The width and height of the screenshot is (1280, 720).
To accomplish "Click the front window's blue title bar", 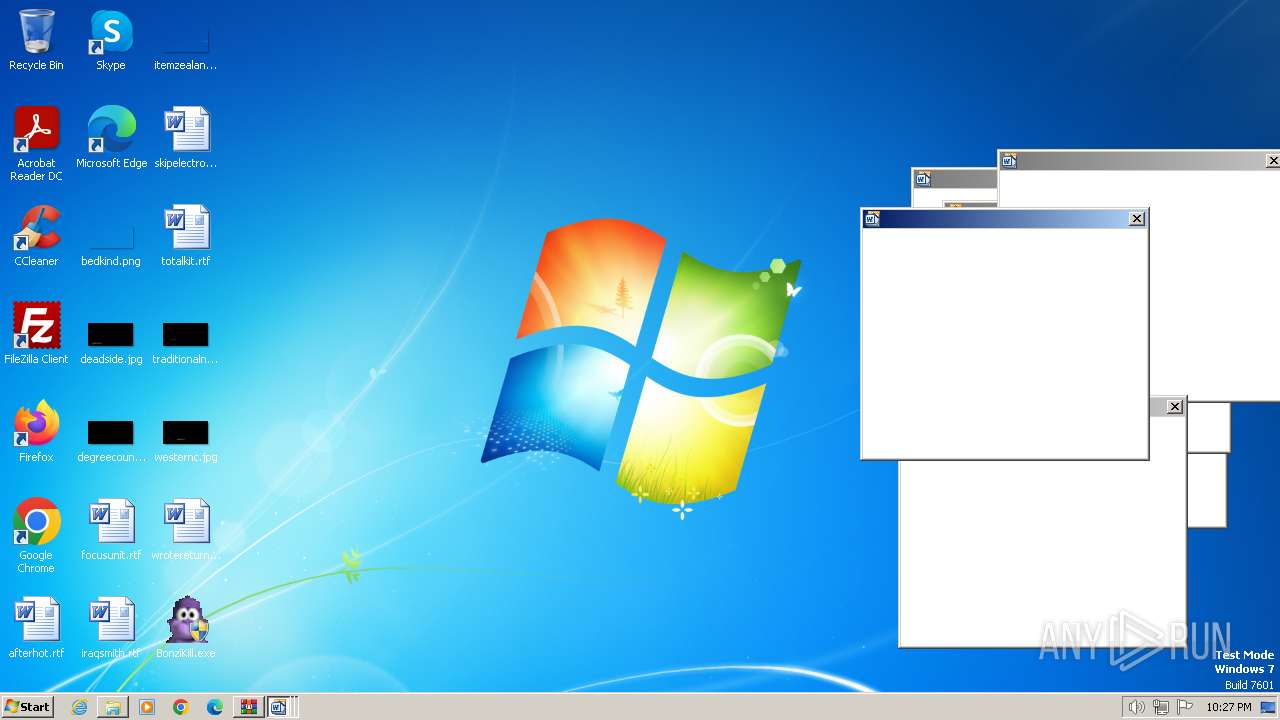I will 1004,219.
